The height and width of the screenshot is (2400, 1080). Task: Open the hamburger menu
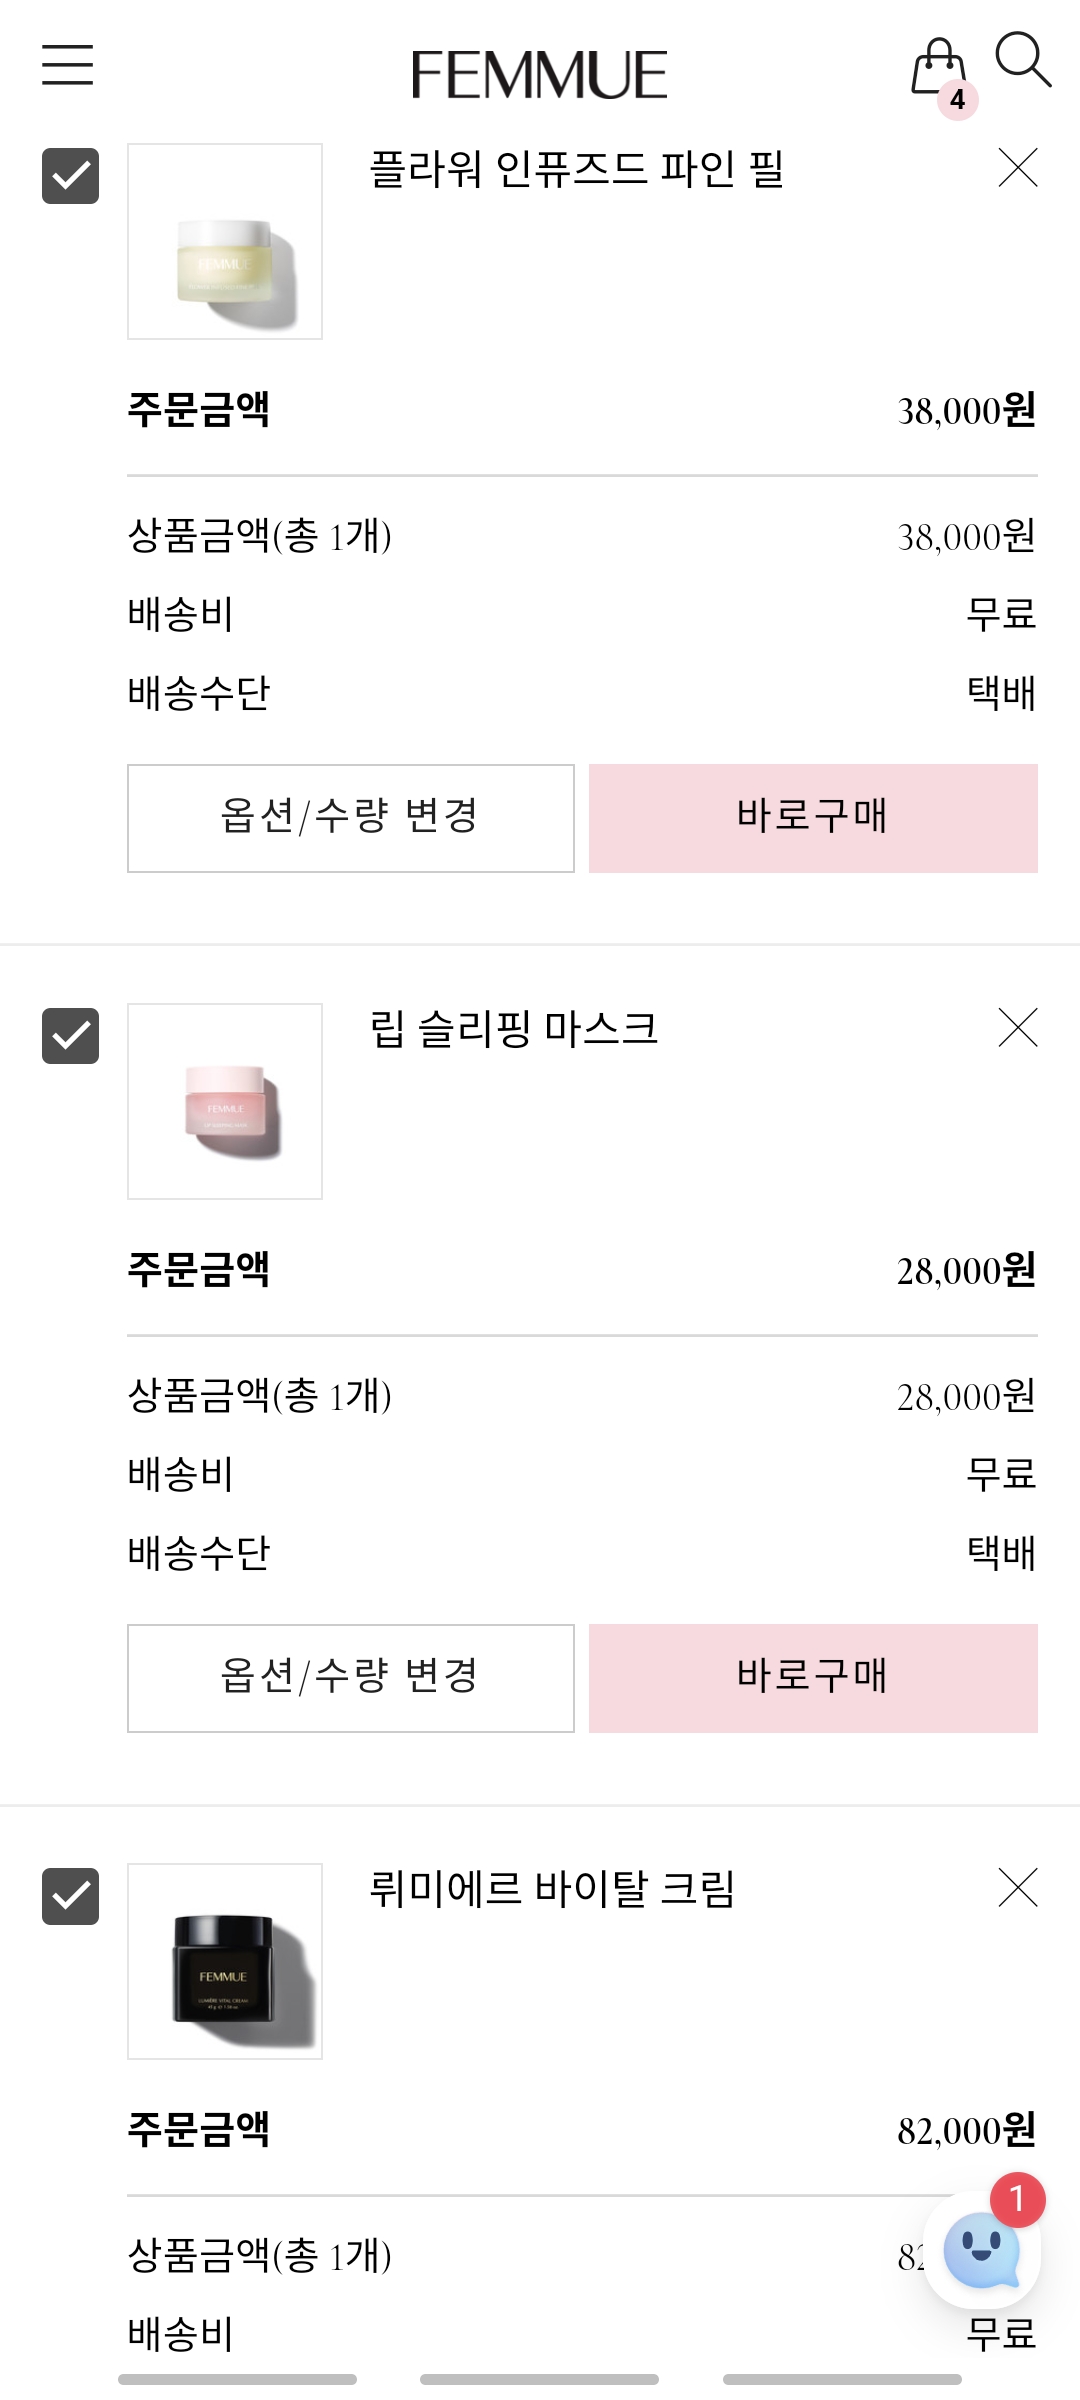[x=67, y=65]
